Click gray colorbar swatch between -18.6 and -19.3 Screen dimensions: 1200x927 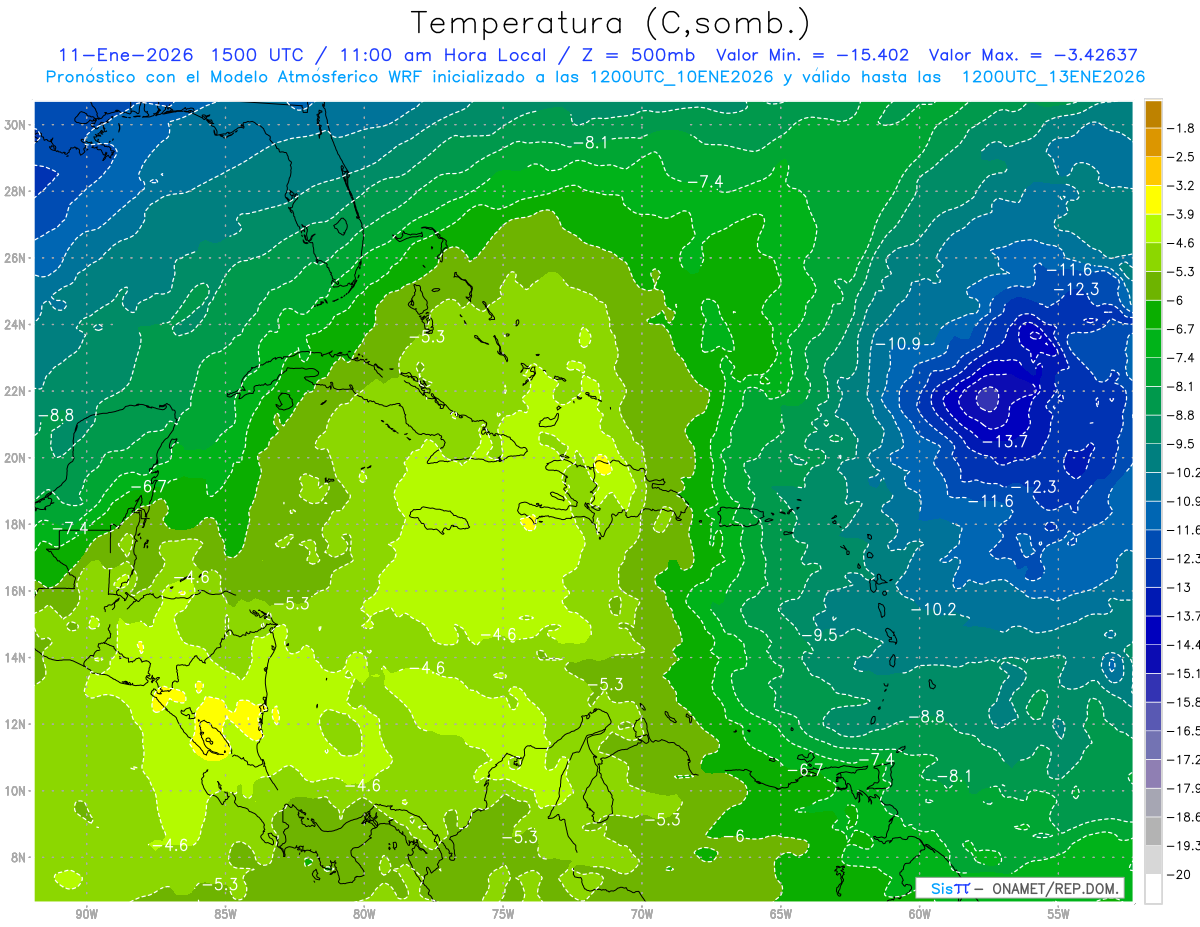[x=1153, y=831]
